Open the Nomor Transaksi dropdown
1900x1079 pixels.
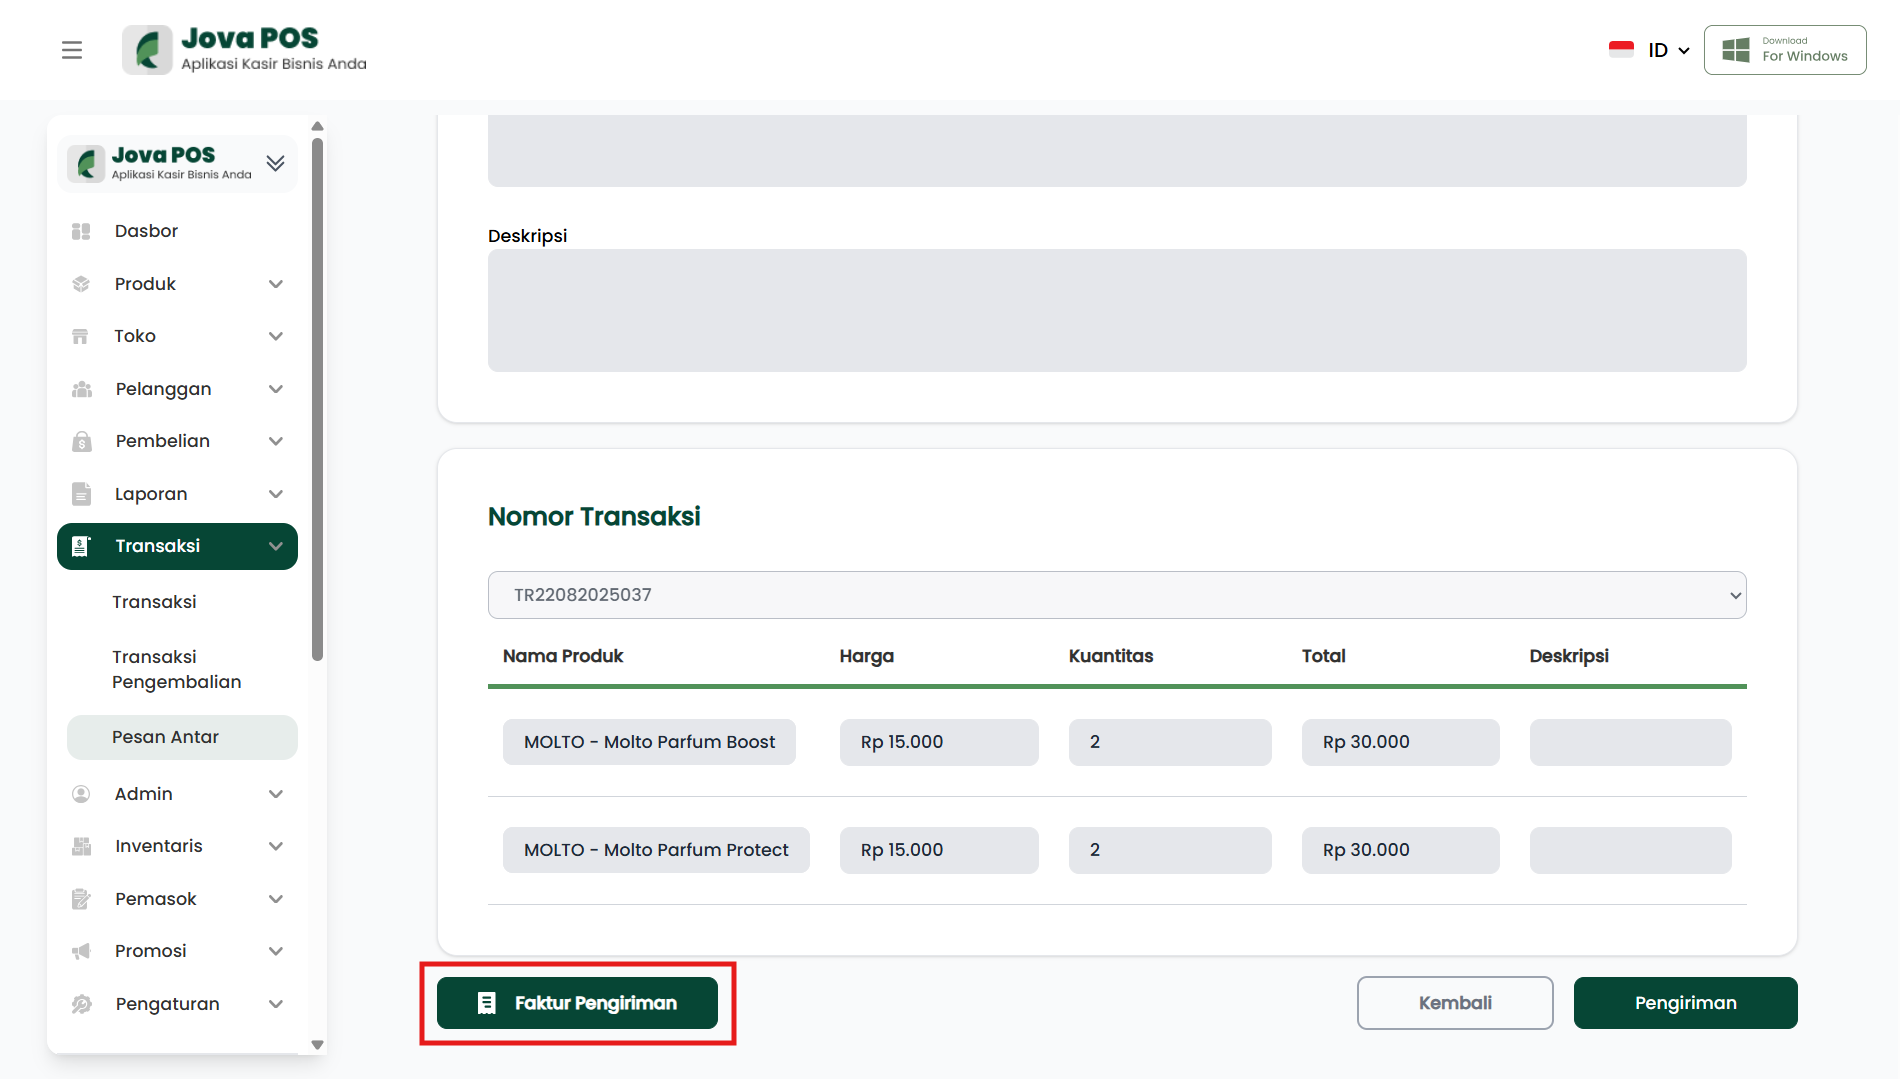point(1116,595)
